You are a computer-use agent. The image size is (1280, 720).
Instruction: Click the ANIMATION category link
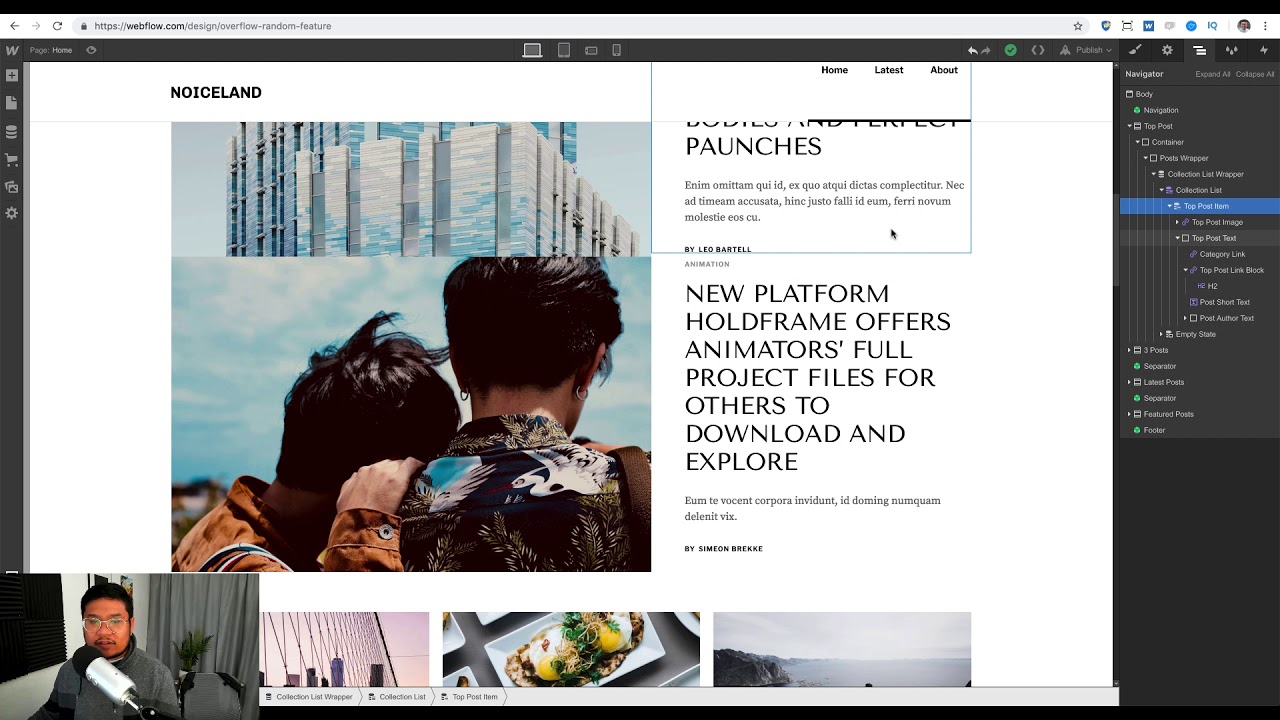pos(707,264)
